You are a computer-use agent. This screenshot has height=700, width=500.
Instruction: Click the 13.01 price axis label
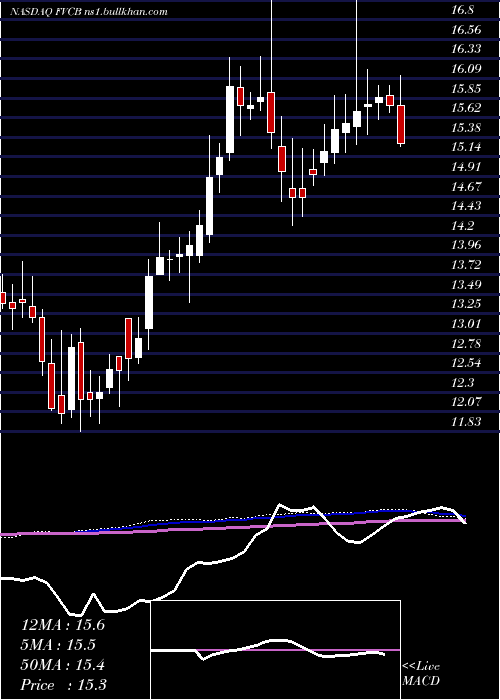coord(466,323)
